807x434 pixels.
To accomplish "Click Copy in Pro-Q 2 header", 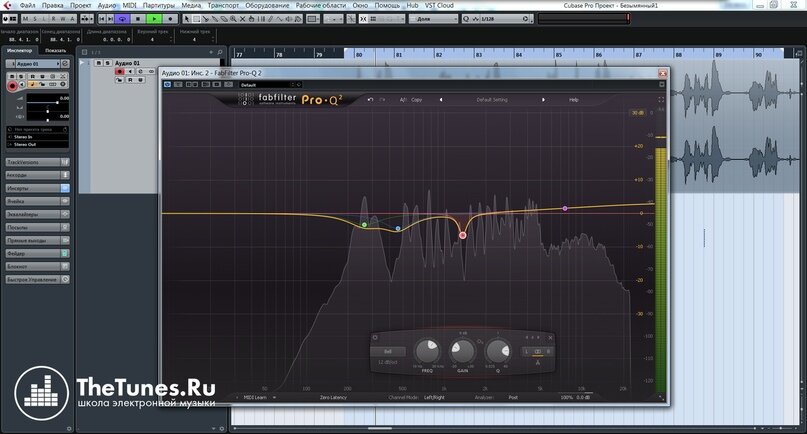I will click(416, 100).
